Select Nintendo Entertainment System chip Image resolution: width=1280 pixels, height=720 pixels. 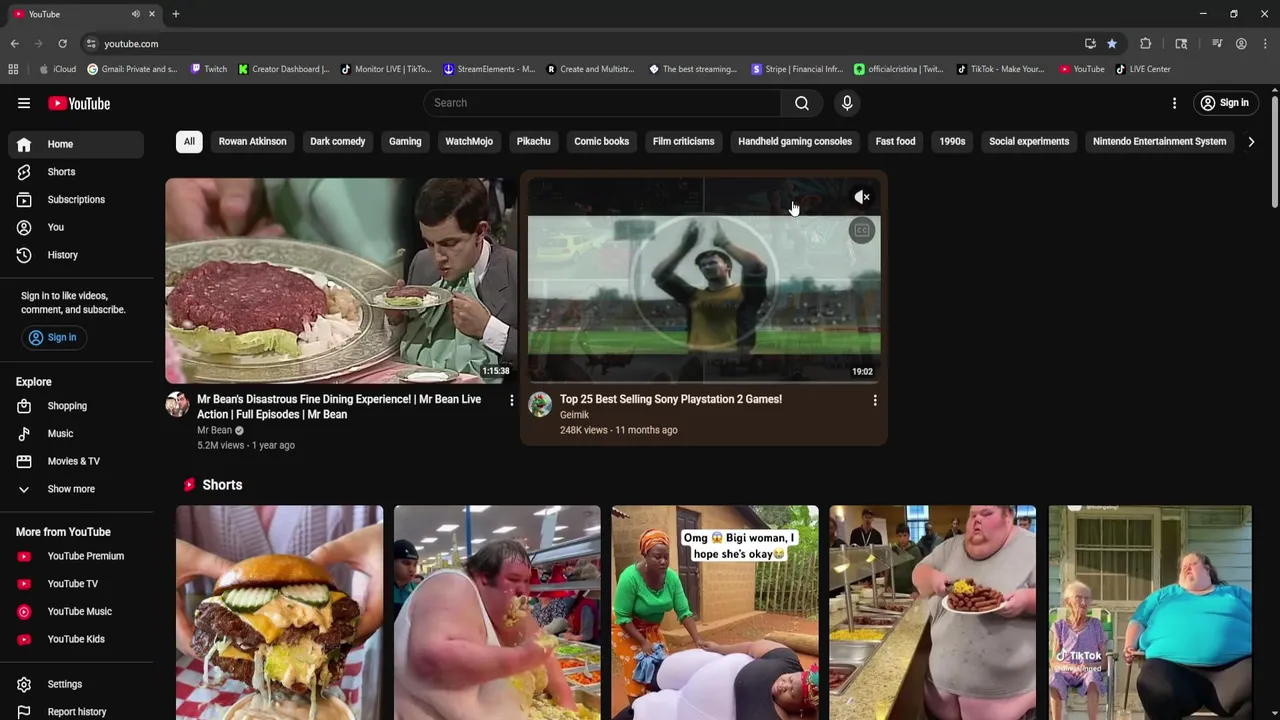(1159, 141)
